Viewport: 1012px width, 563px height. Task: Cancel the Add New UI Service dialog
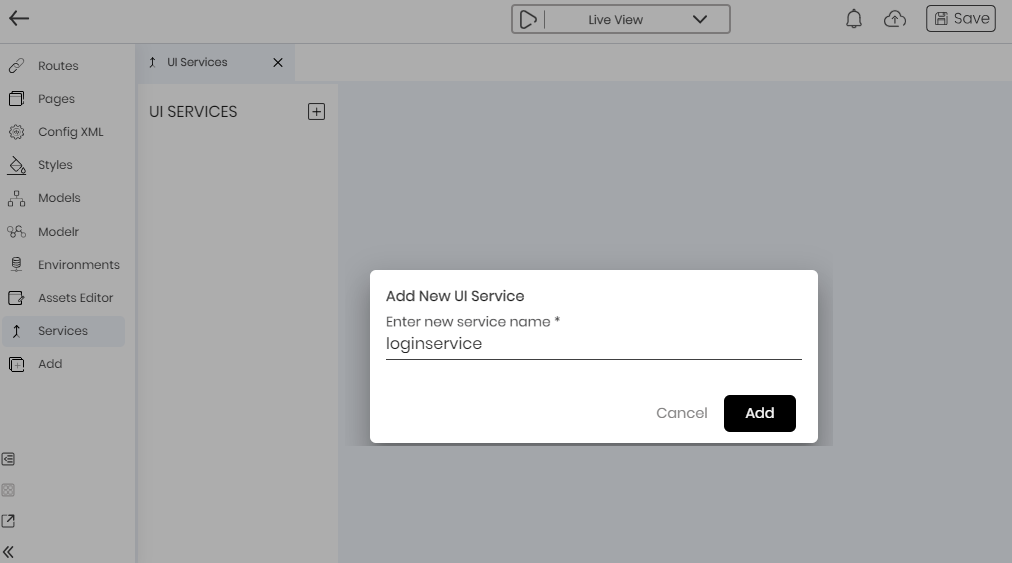[x=682, y=413]
